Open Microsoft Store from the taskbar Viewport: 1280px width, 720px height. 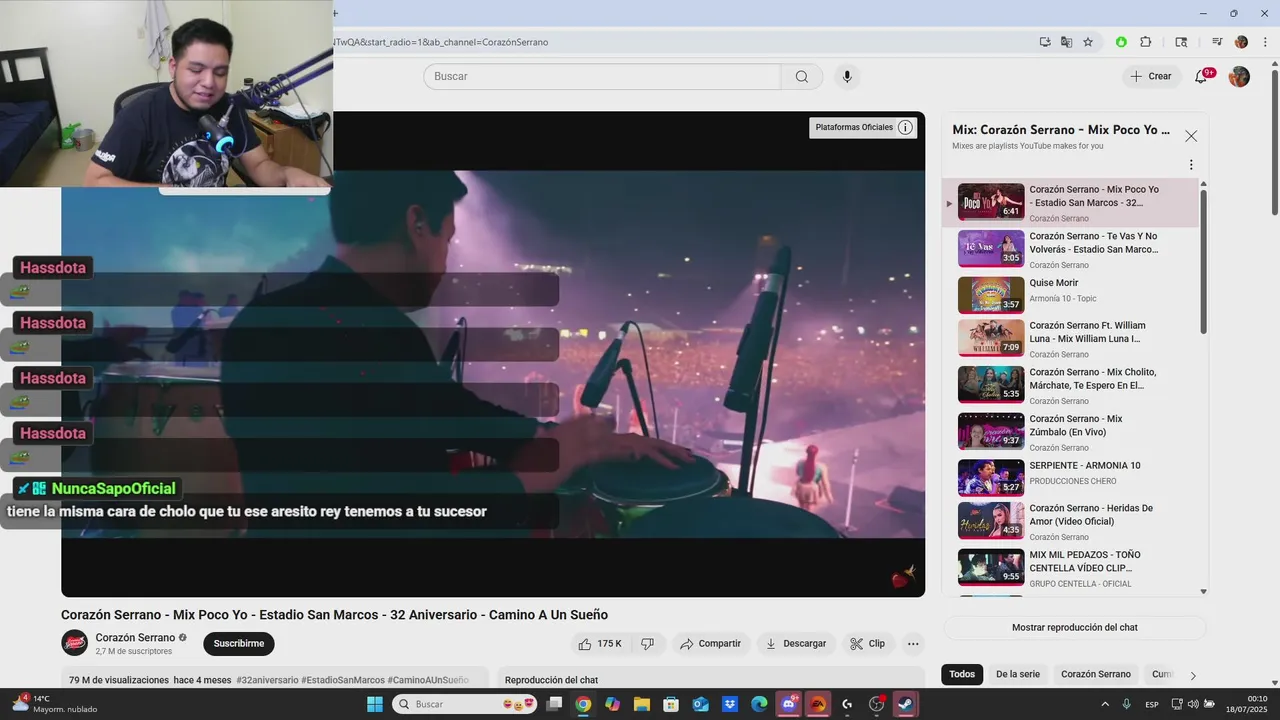click(x=671, y=704)
